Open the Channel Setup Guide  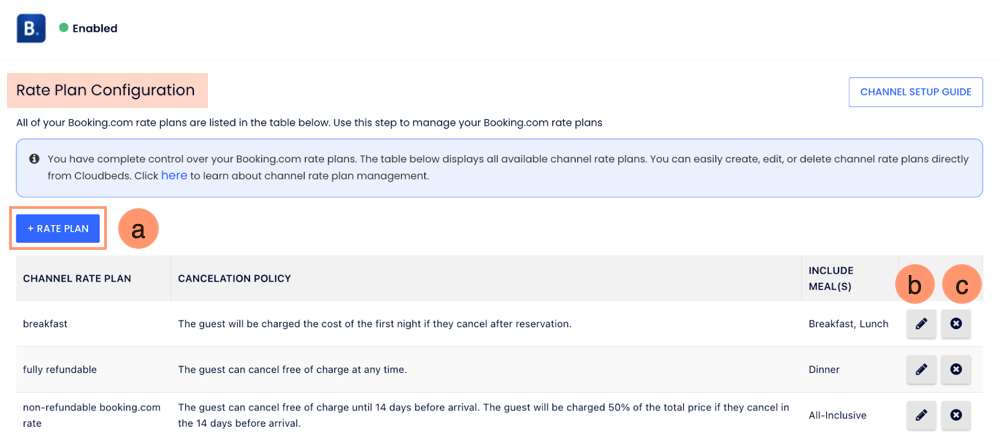(x=915, y=92)
